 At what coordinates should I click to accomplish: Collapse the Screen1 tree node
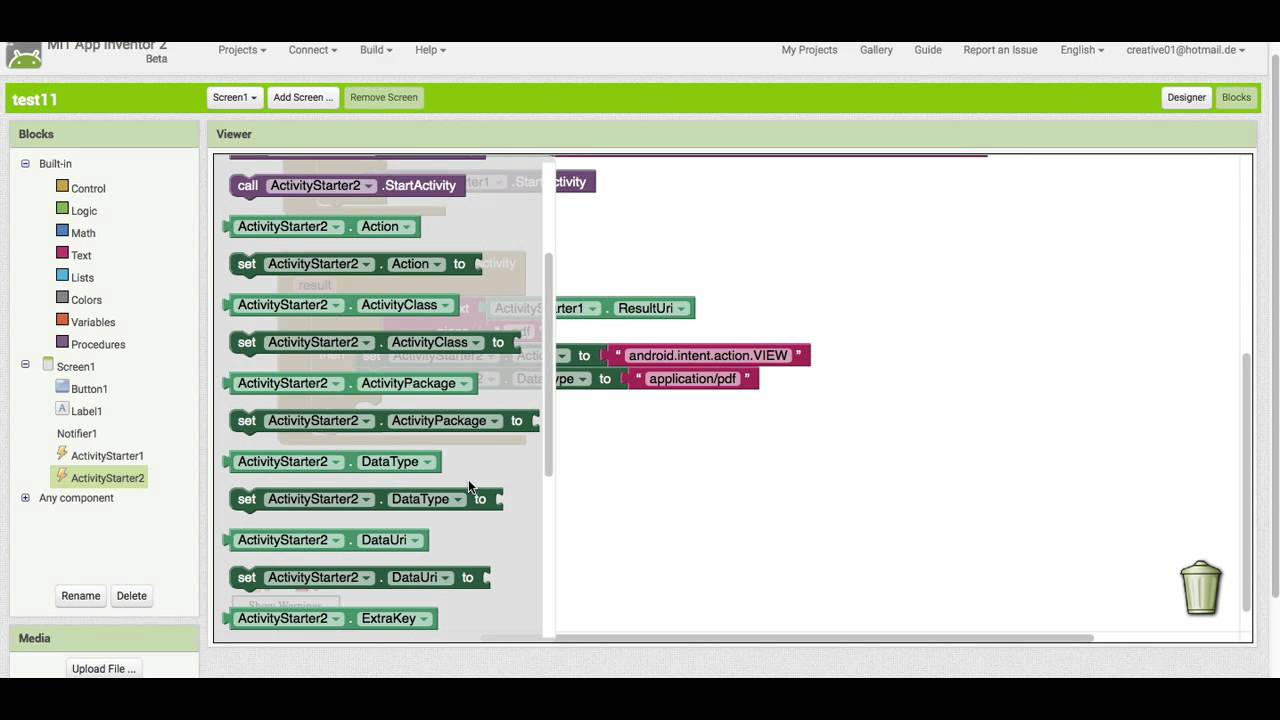[x=25, y=364]
